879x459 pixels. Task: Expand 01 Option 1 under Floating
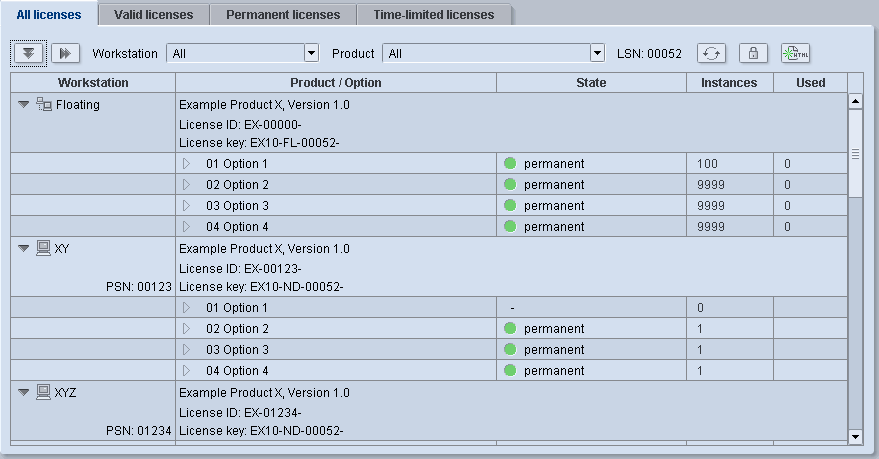click(186, 163)
